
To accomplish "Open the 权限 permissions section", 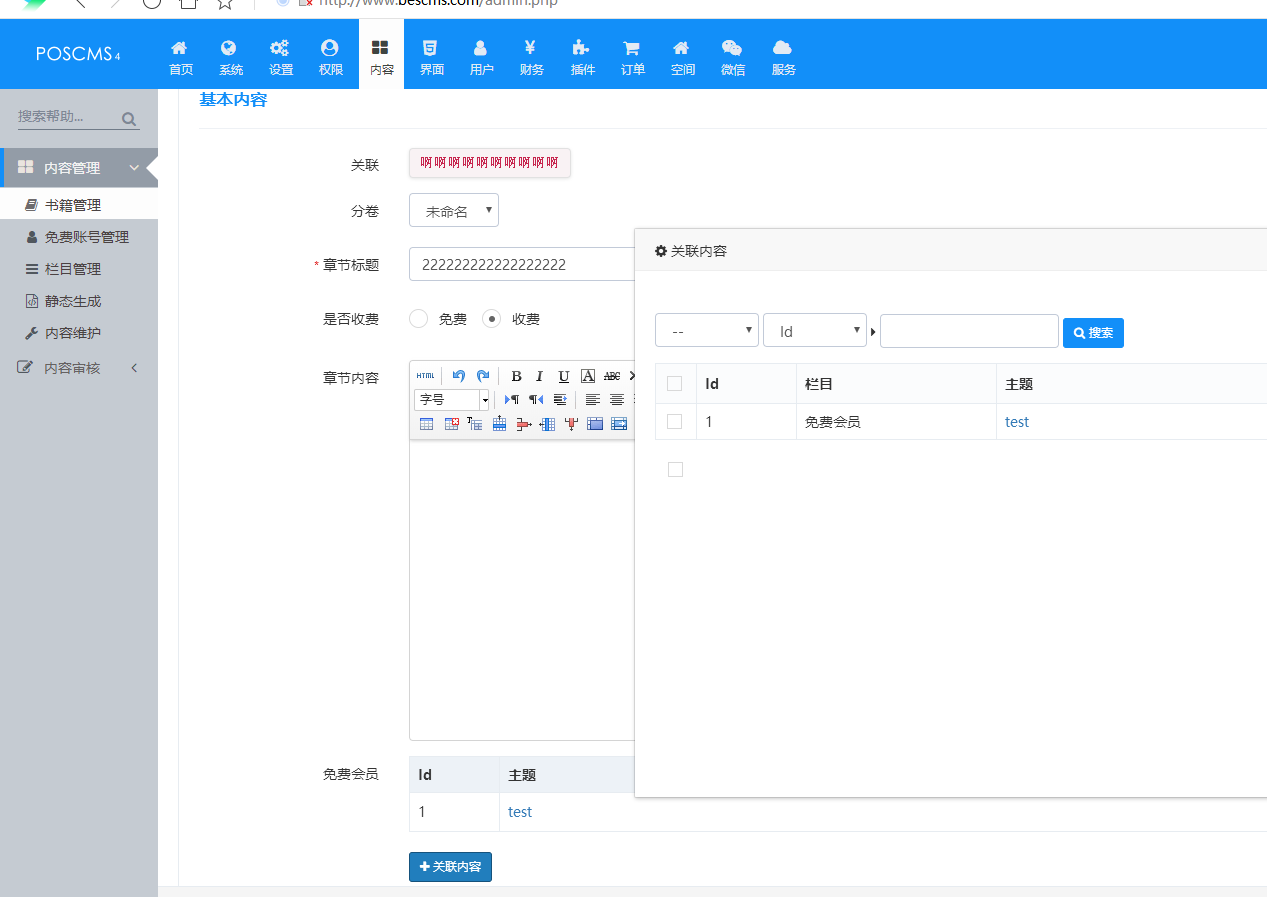I will point(331,58).
